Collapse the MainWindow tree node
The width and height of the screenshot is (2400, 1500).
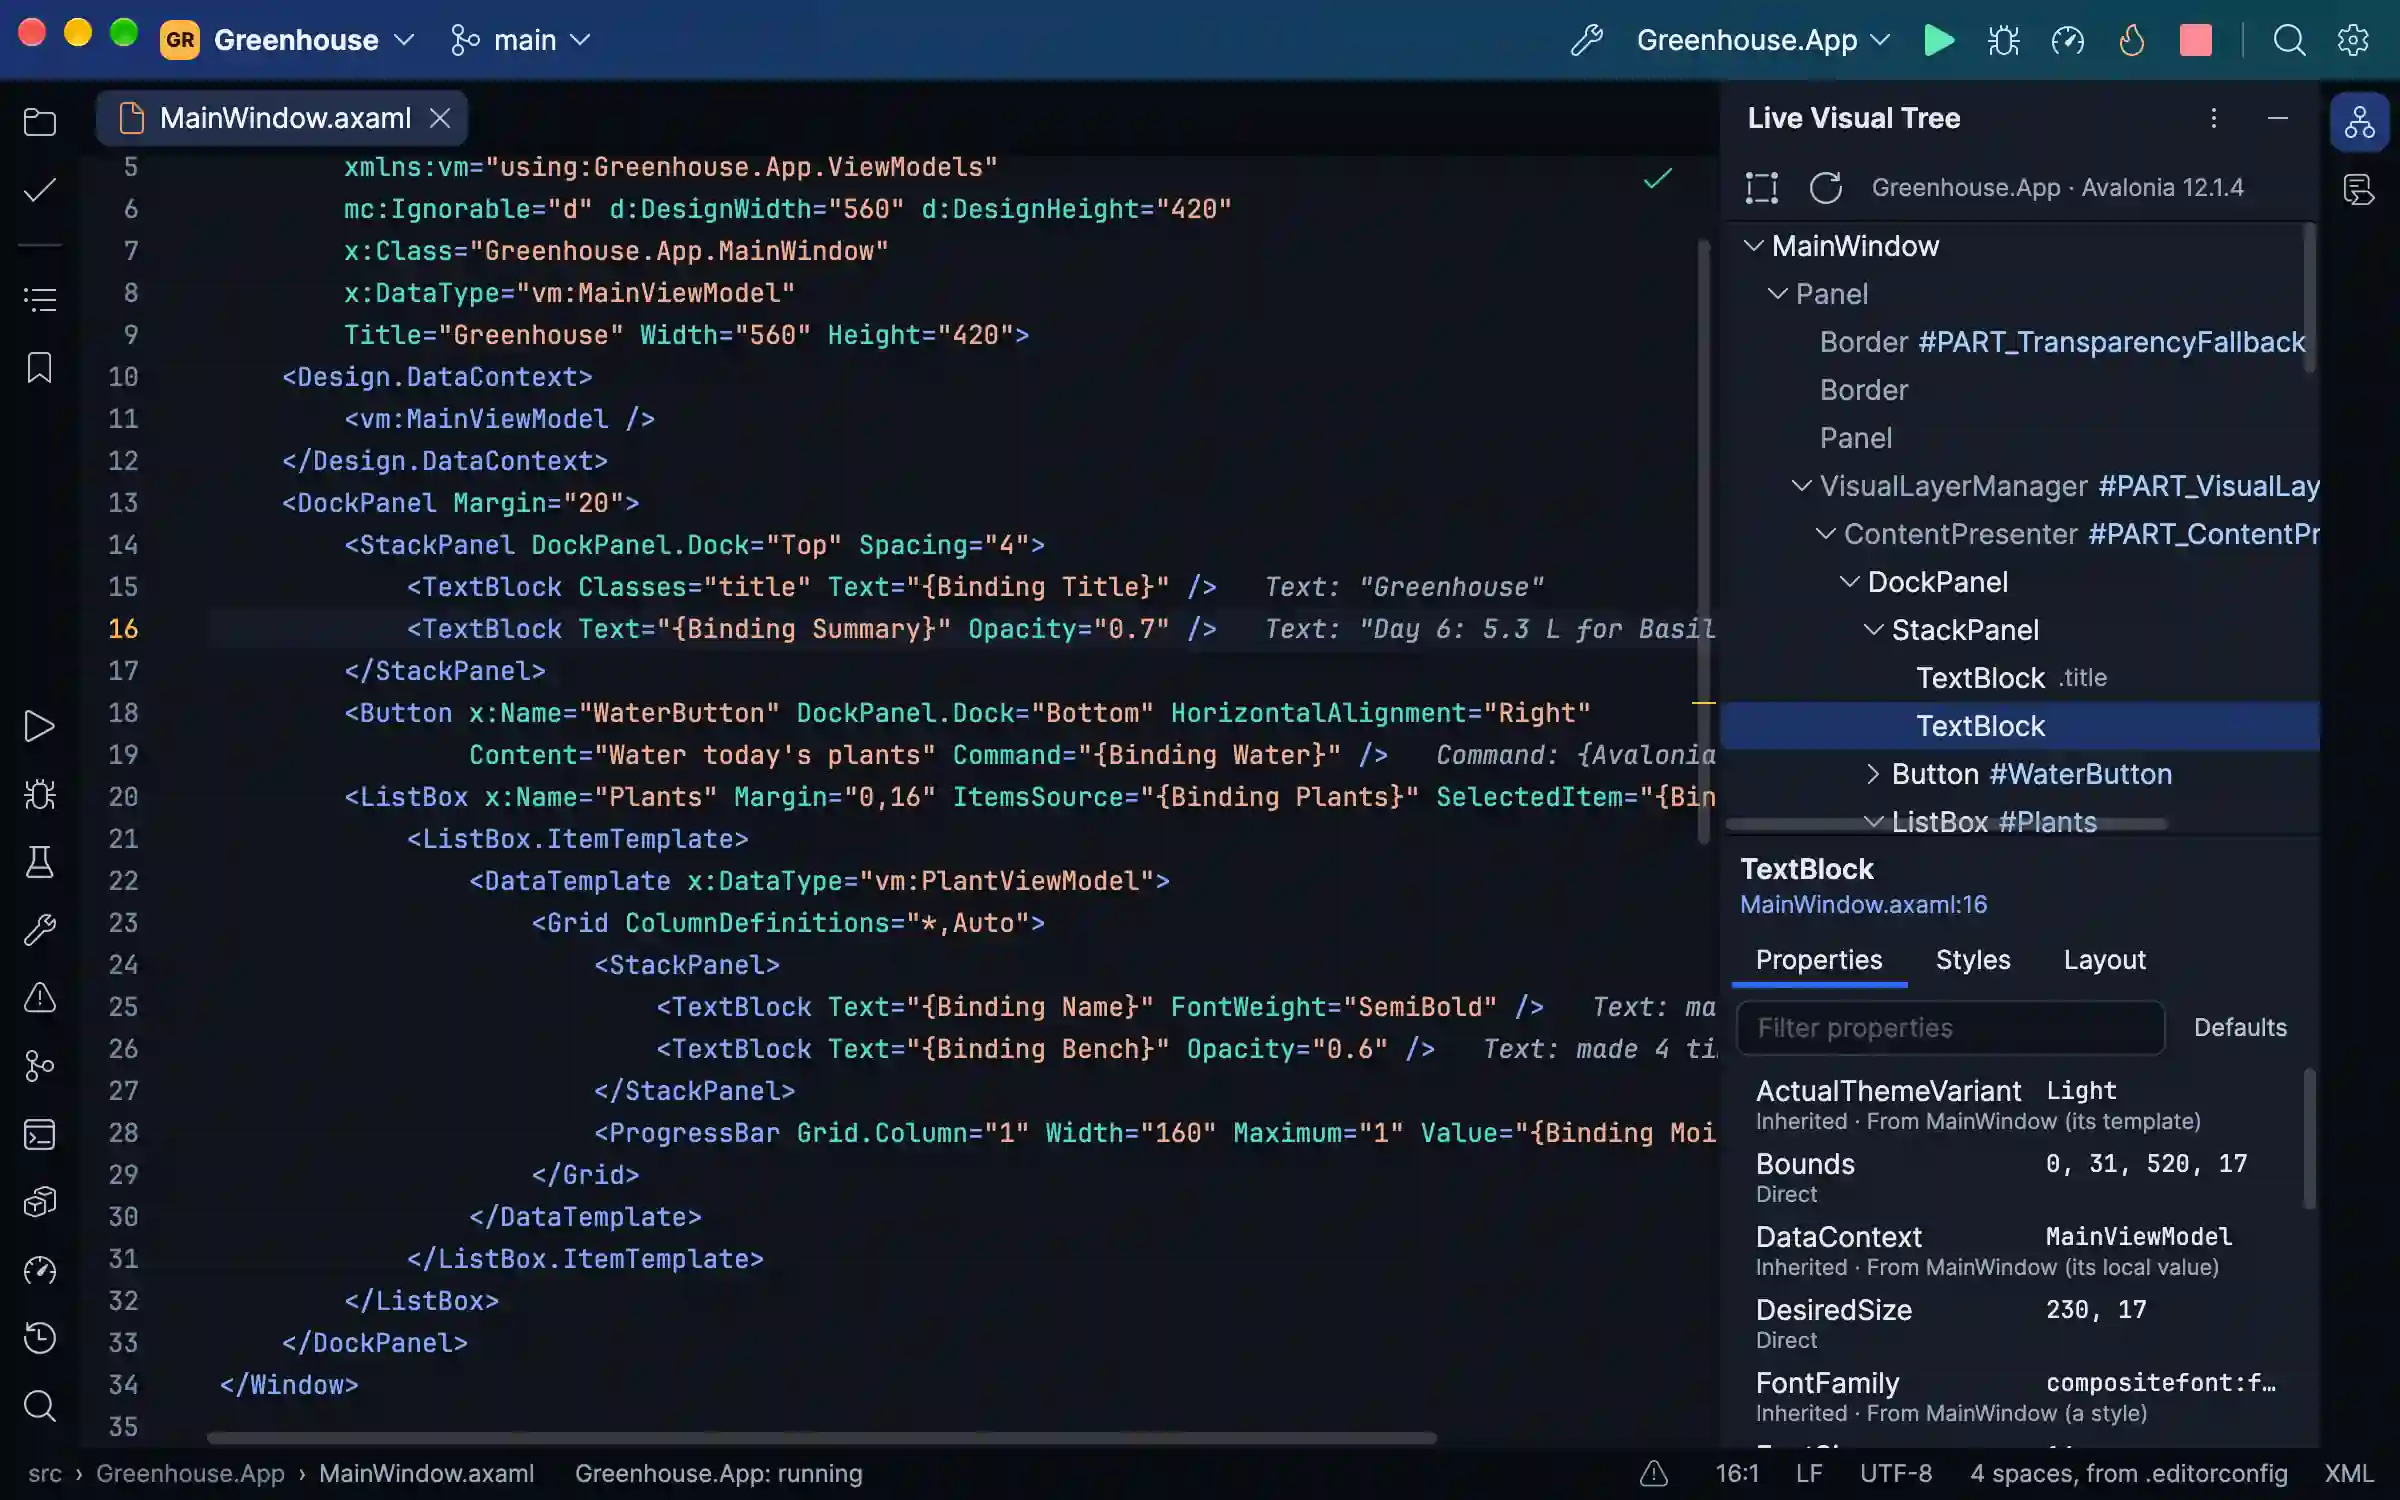tap(1753, 245)
